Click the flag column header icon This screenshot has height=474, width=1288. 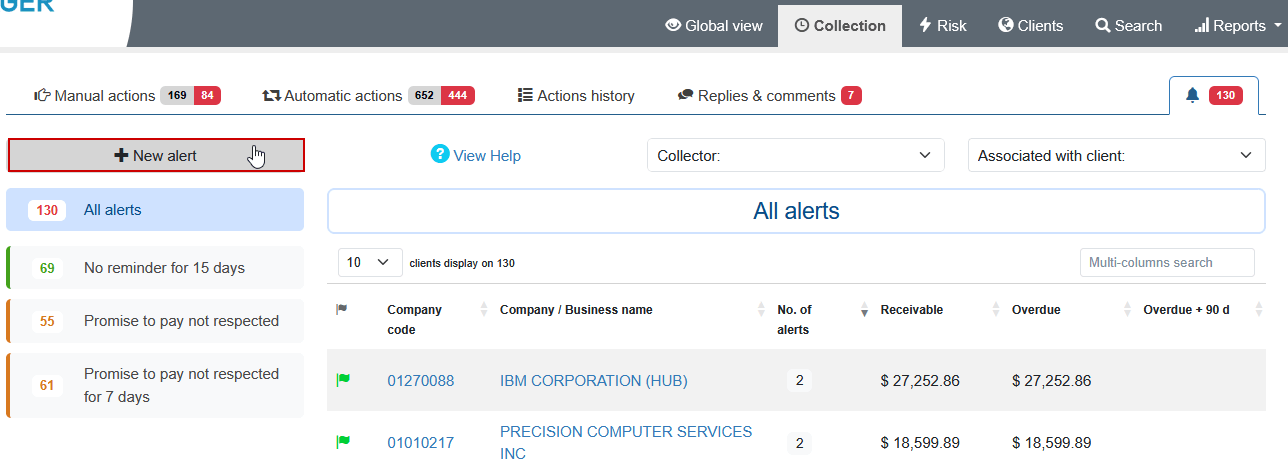pyautogui.click(x=342, y=310)
